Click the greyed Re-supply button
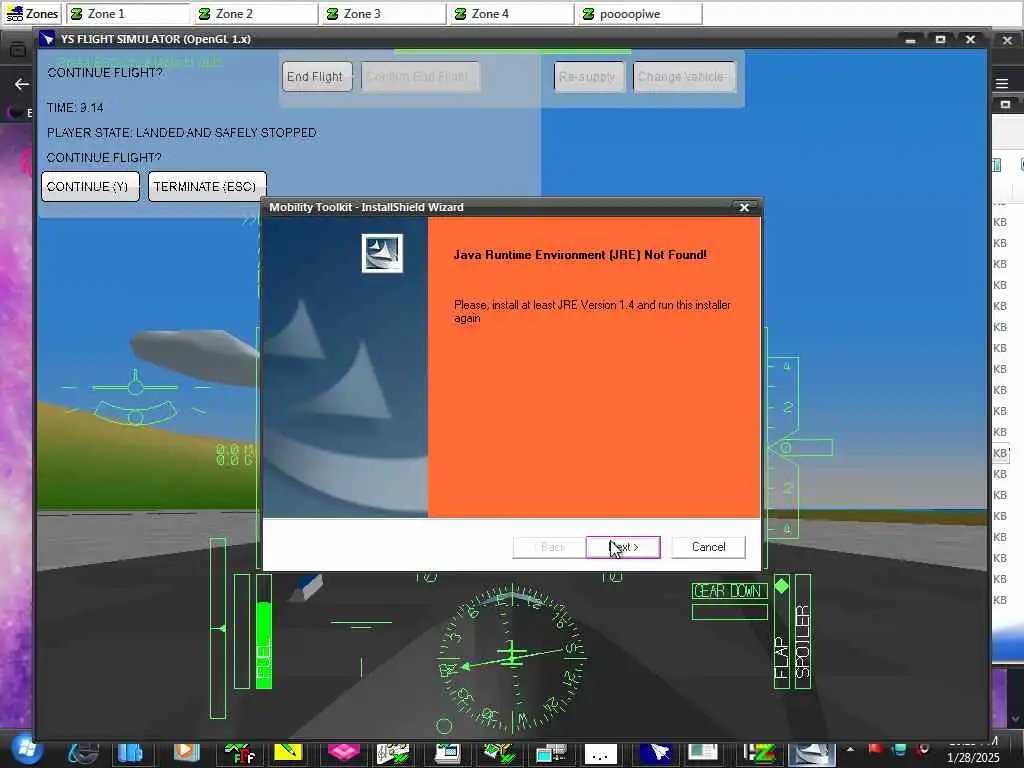Screen dimensions: 1024x768 [x=588, y=76]
